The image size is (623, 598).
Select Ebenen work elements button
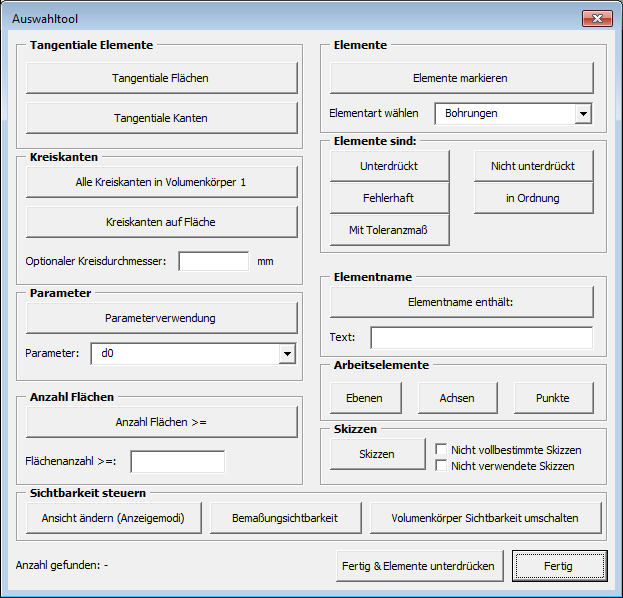coord(366,398)
